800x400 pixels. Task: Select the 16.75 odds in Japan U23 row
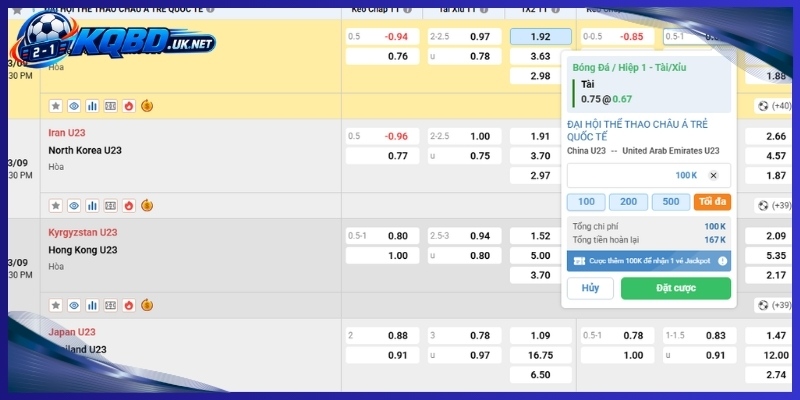tap(541, 355)
